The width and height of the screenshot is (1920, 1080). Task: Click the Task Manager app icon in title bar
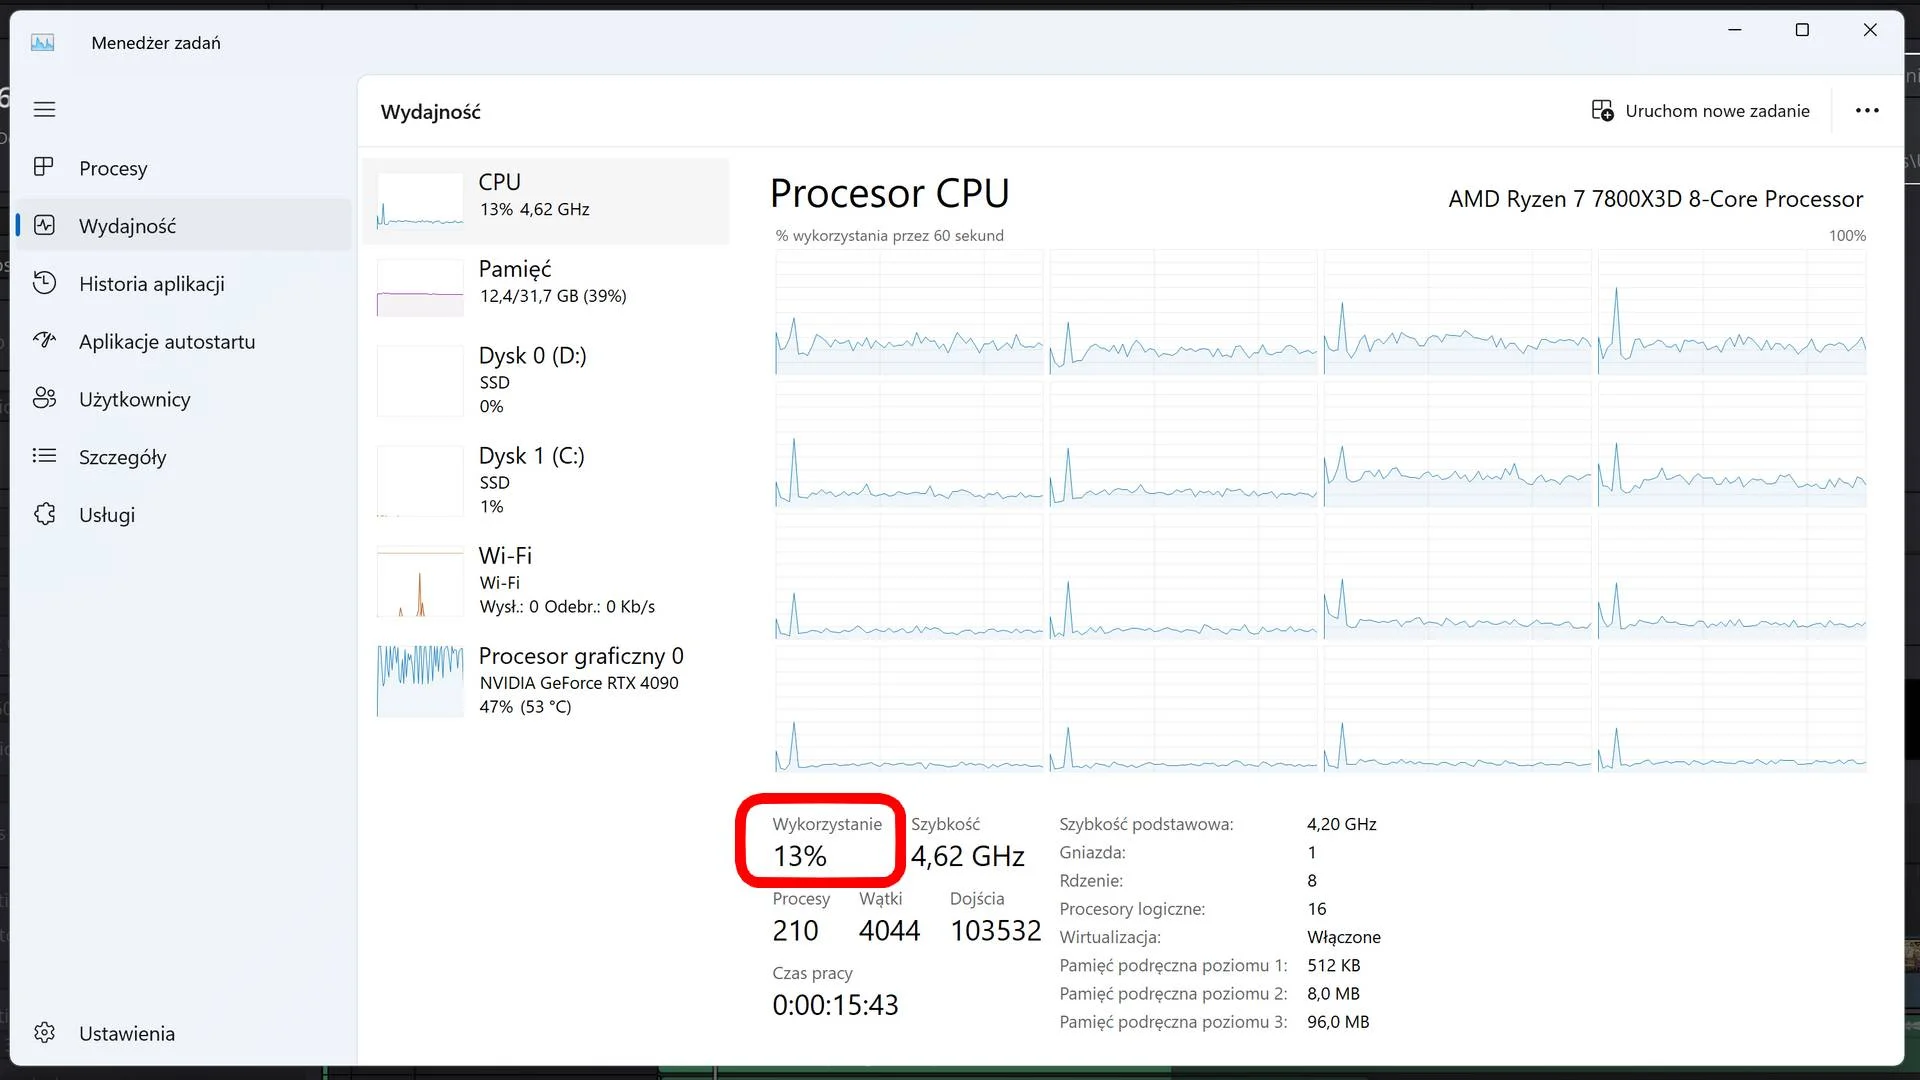tap(42, 42)
